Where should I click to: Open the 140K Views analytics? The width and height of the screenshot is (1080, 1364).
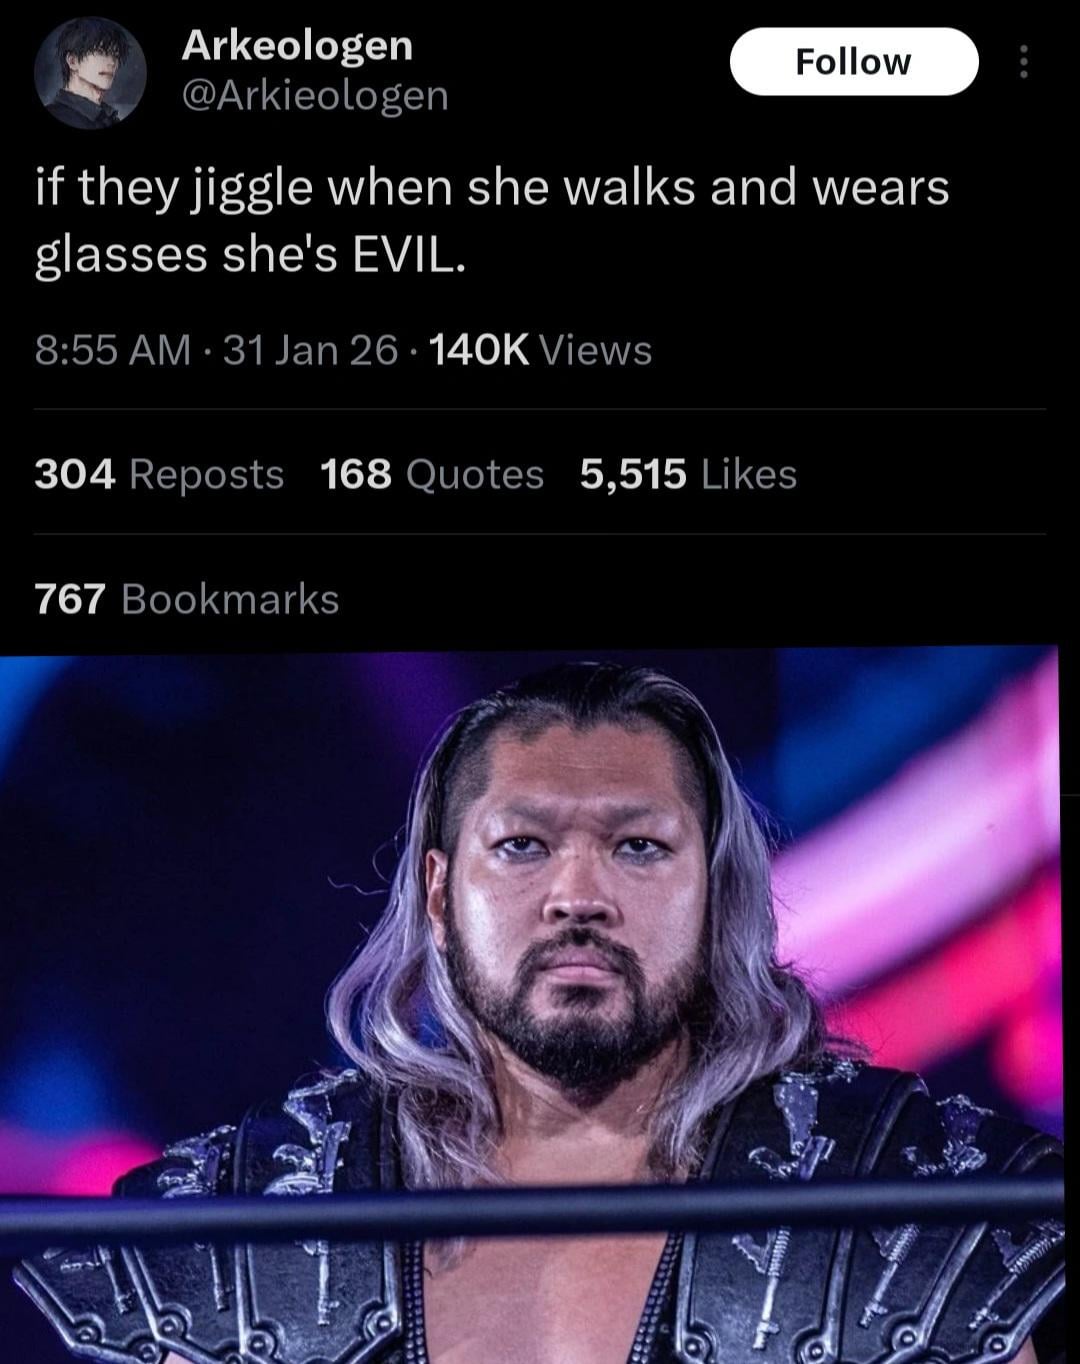point(540,350)
